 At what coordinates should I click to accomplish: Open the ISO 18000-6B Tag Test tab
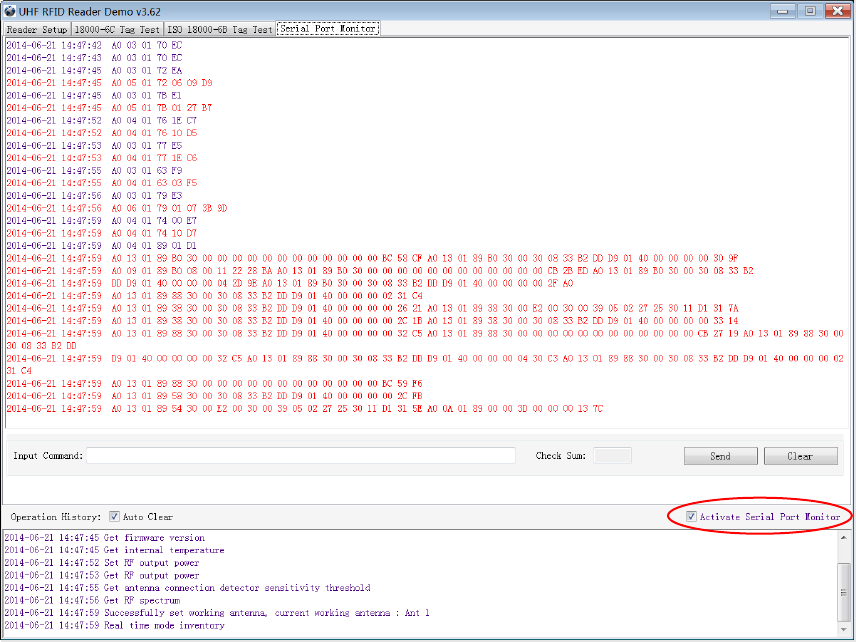coord(219,29)
